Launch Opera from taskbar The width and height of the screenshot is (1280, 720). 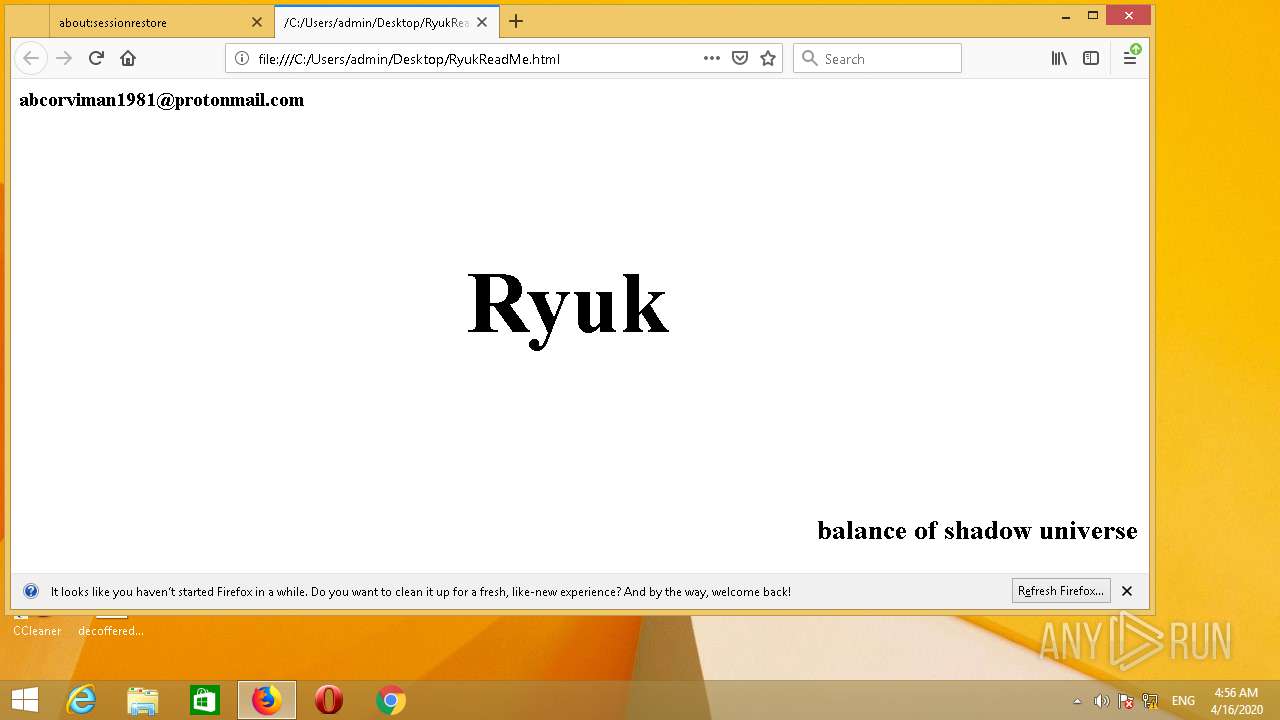tap(329, 700)
